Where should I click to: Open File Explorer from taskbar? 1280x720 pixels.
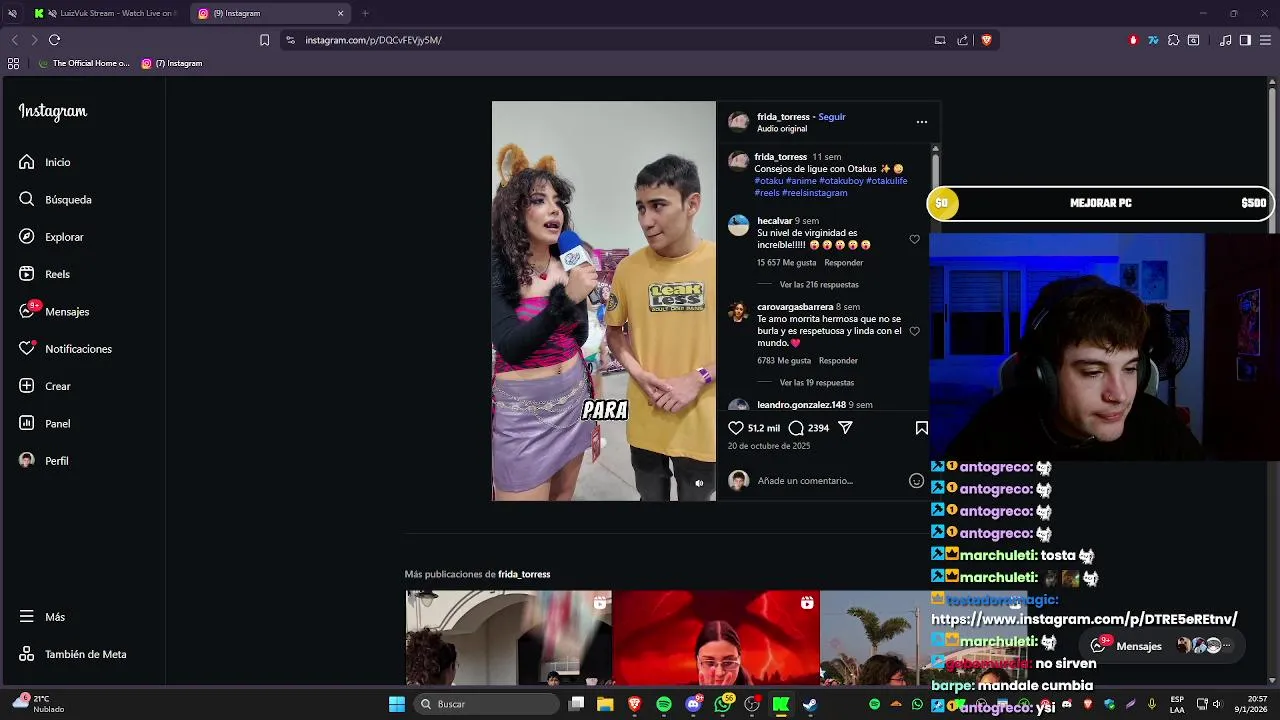tap(605, 704)
